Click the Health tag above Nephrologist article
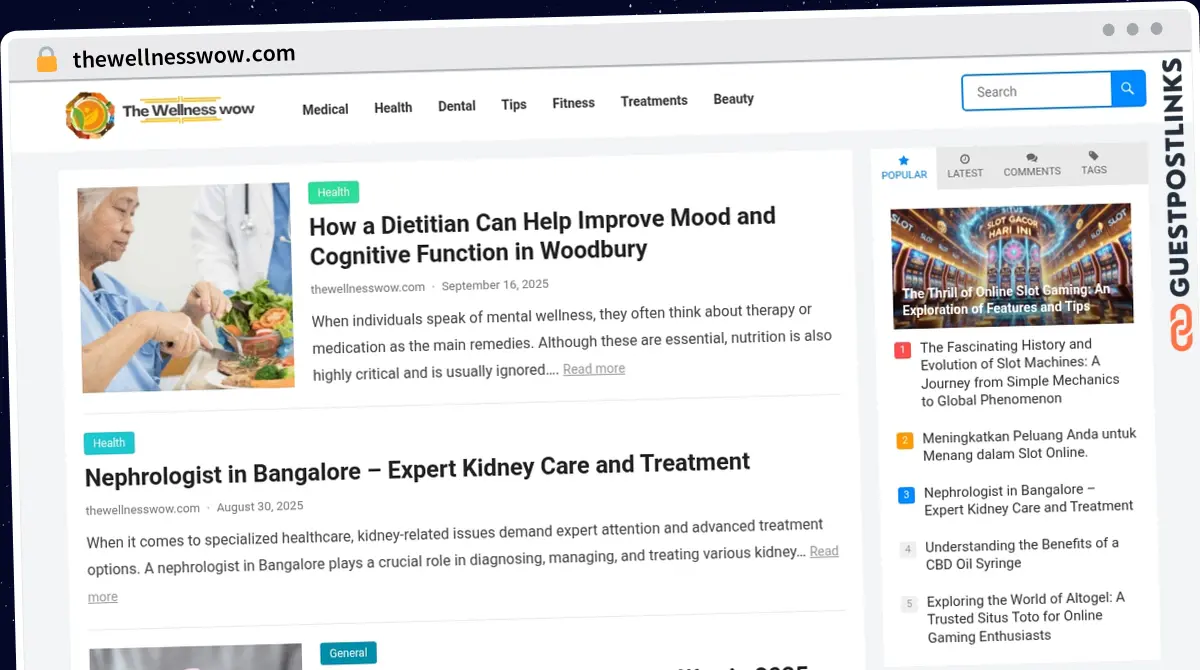This screenshot has width=1200, height=670. pos(109,443)
